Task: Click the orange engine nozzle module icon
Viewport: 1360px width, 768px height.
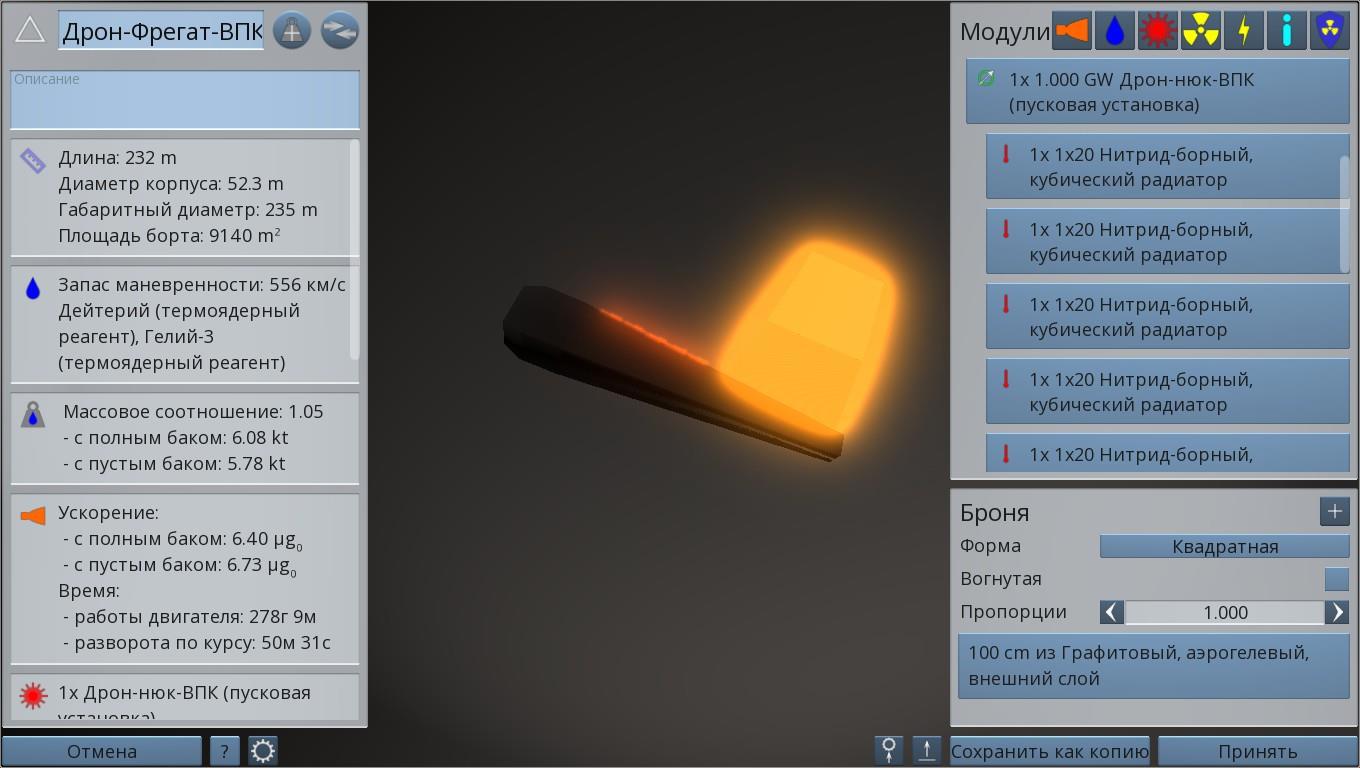Action: click(1071, 31)
